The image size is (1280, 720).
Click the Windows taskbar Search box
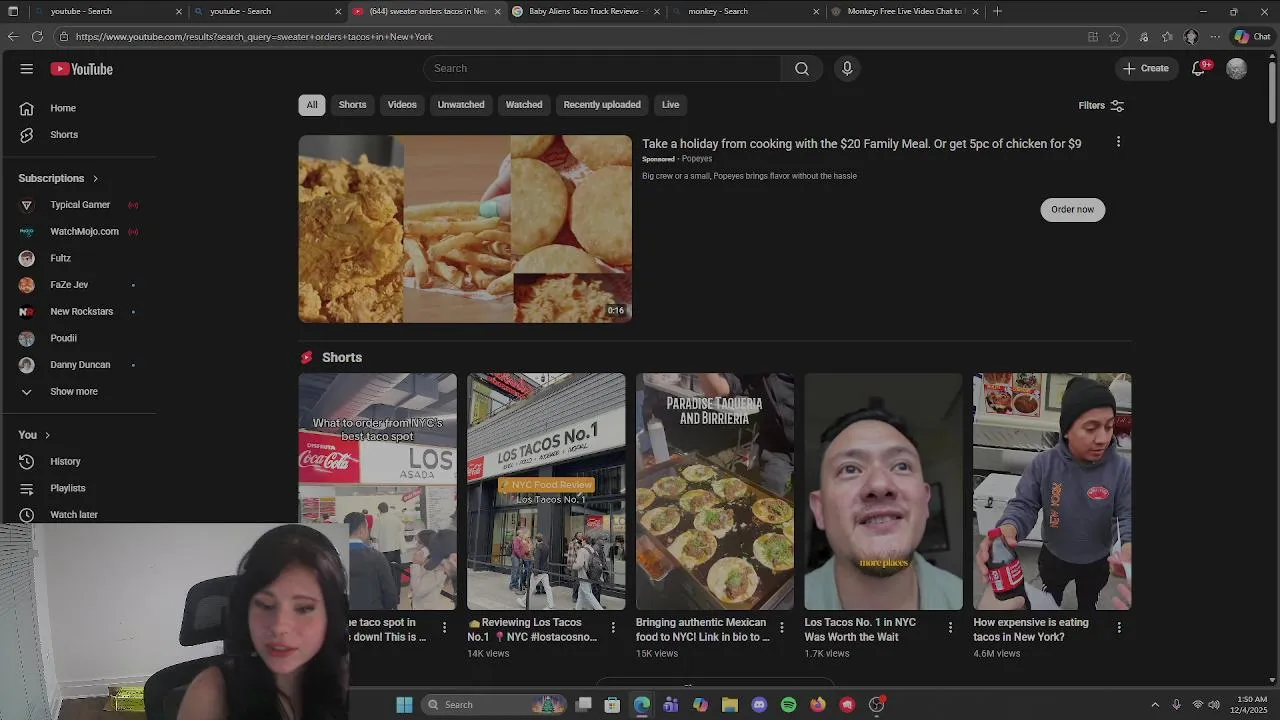point(495,705)
